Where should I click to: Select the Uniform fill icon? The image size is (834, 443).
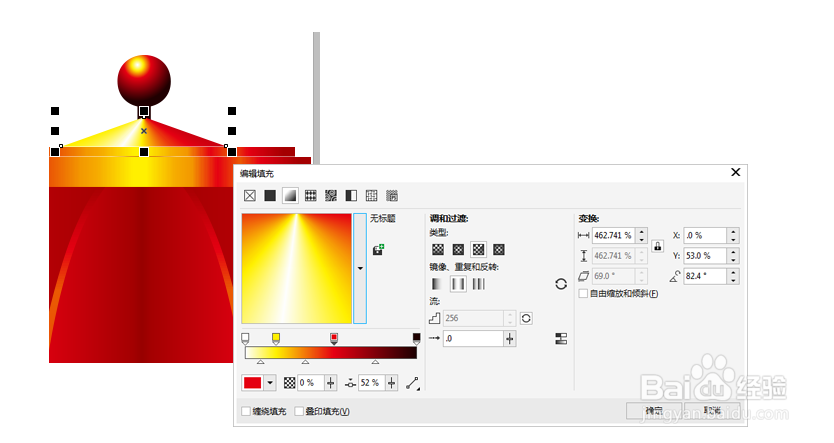tap(270, 196)
